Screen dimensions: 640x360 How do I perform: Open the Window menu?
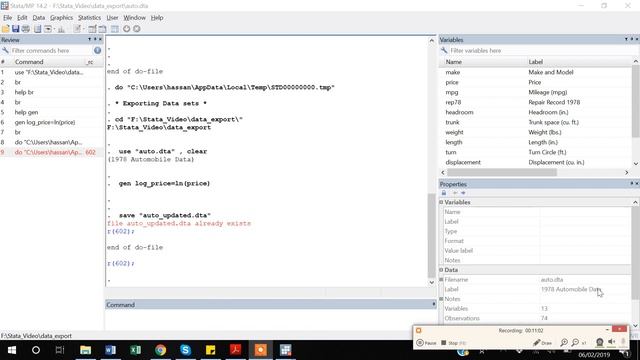[134, 18]
